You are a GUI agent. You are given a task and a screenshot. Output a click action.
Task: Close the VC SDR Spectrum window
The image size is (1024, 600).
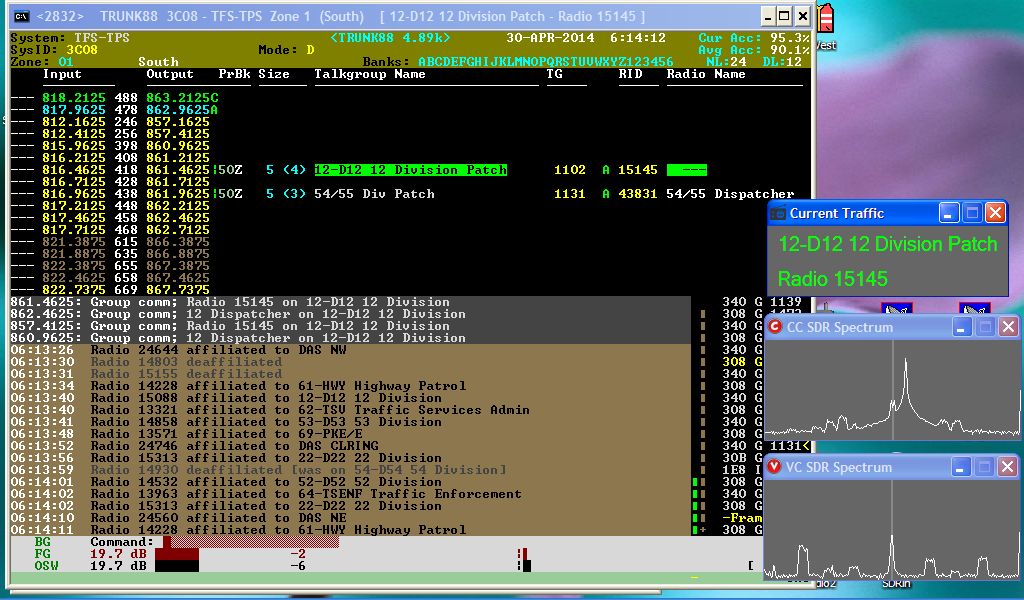1007,467
